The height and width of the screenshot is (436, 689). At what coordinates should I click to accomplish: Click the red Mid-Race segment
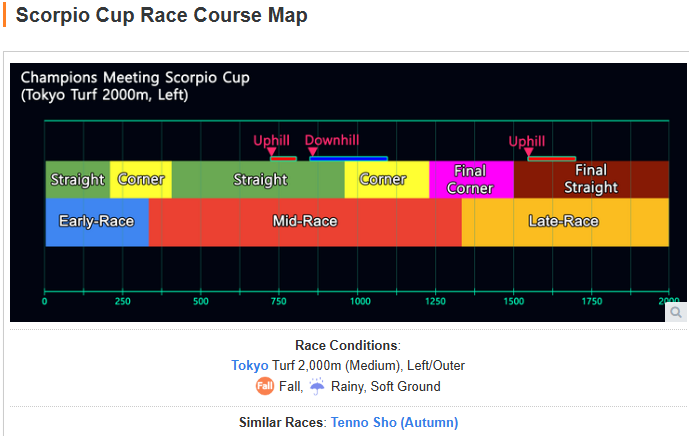tap(305, 222)
